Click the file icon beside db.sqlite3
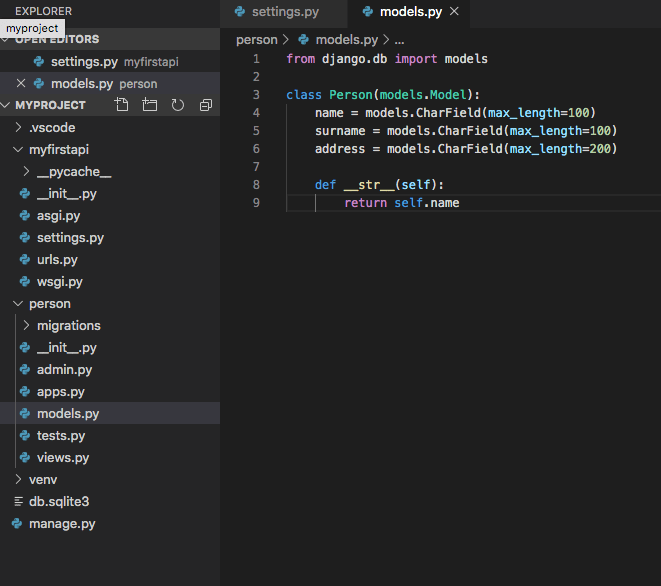Image resolution: width=661 pixels, height=586 pixels. pyautogui.click(x=19, y=501)
